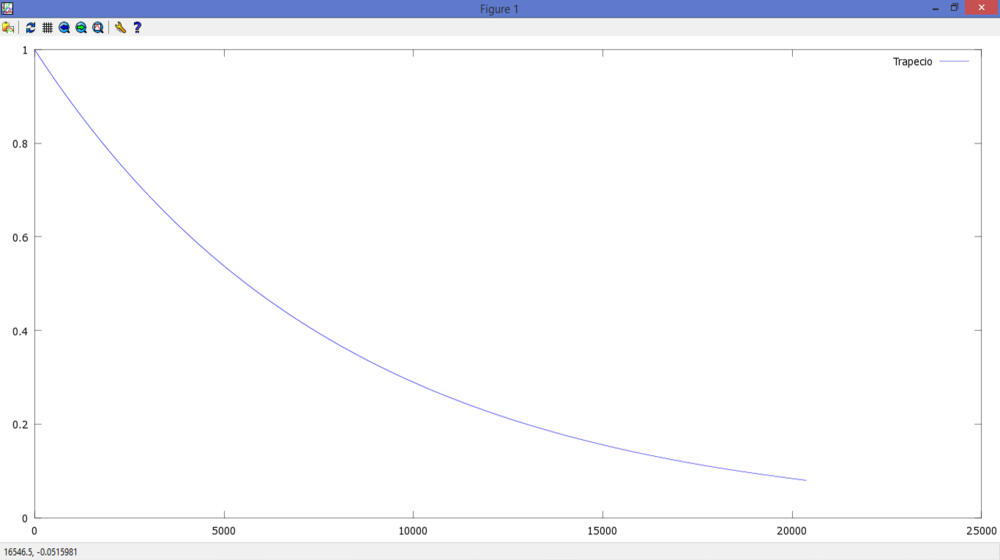The width and height of the screenshot is (1000, 560).
Task: Click the Replot refresh icon
Action: [31, 28]
